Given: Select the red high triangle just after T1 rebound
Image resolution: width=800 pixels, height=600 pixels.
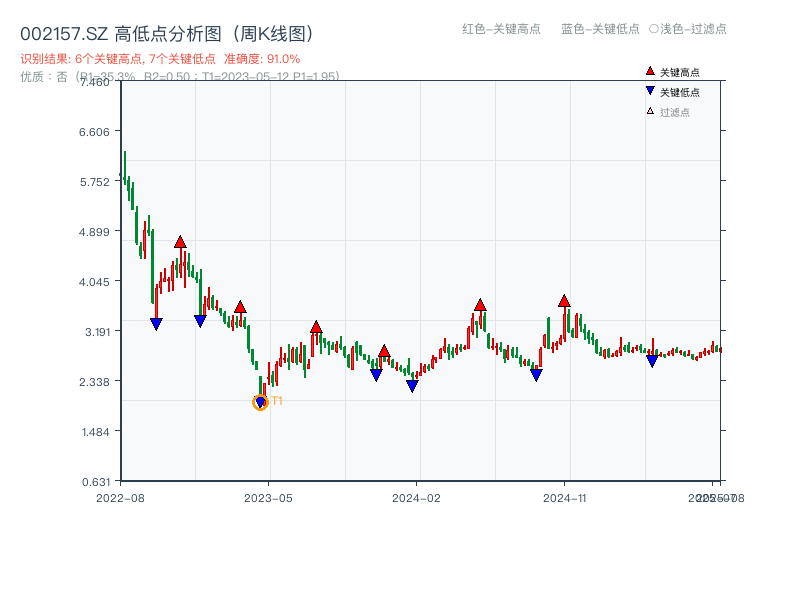Looking at the screenshot, I should pyautogui.click(x=316, y=327).
